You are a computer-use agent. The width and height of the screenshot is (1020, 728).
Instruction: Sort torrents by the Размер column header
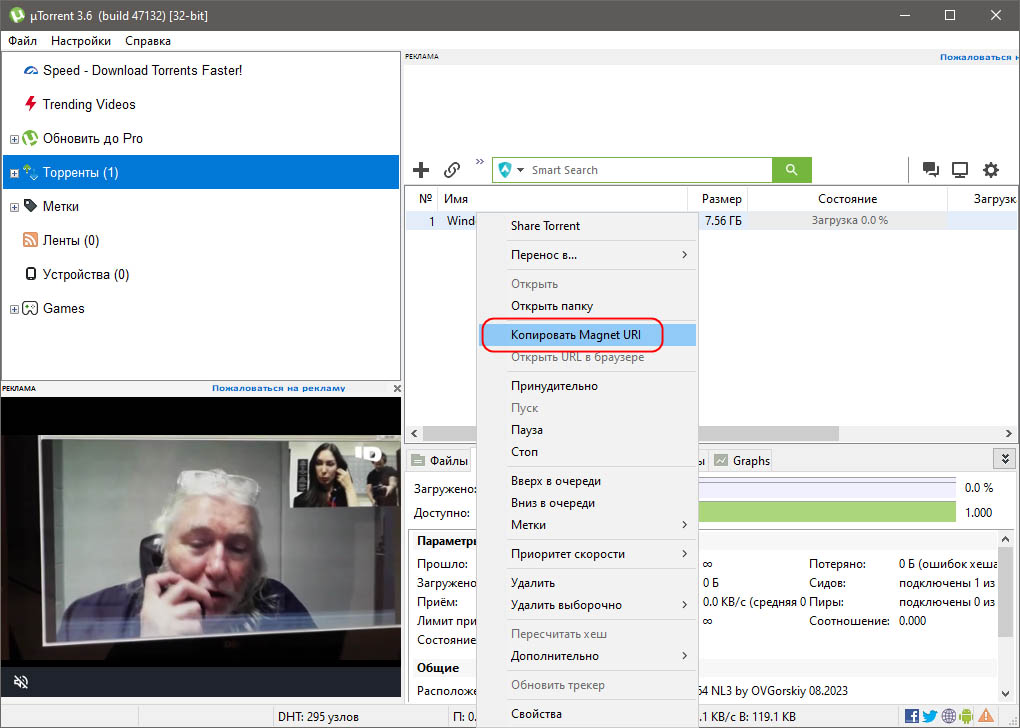point(718,199)
